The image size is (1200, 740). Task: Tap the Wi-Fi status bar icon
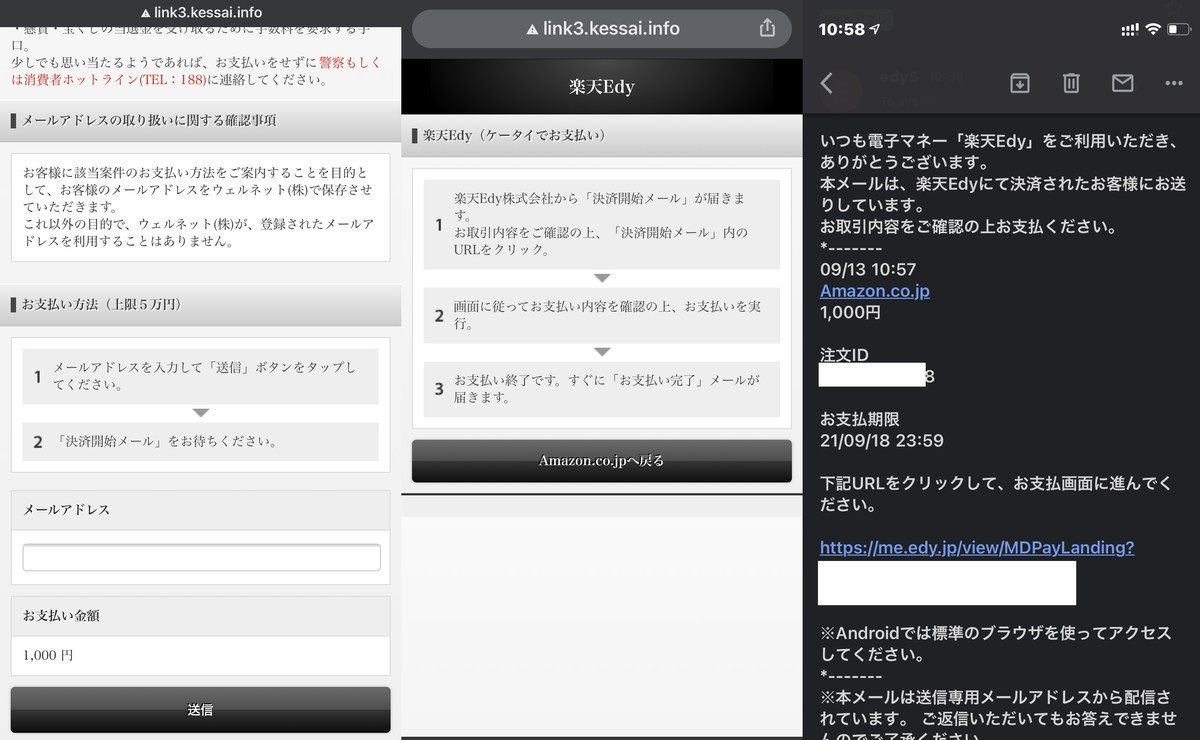pyautogui.click(x=1153, y=29)
